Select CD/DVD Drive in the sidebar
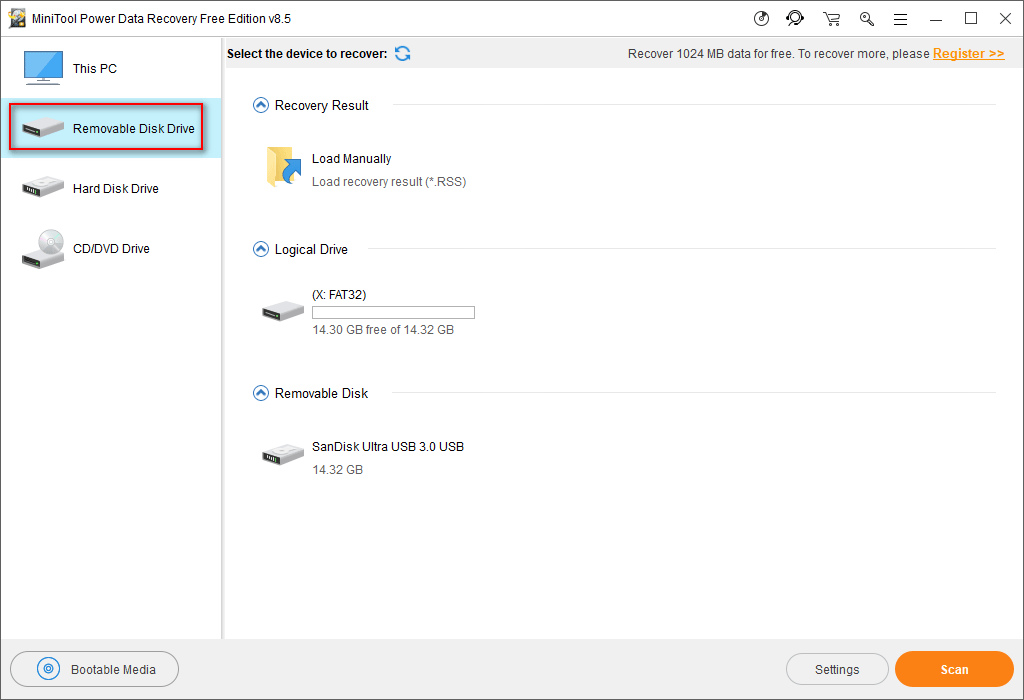This screenshot has width=1024, height=700. tap(111, 249)
